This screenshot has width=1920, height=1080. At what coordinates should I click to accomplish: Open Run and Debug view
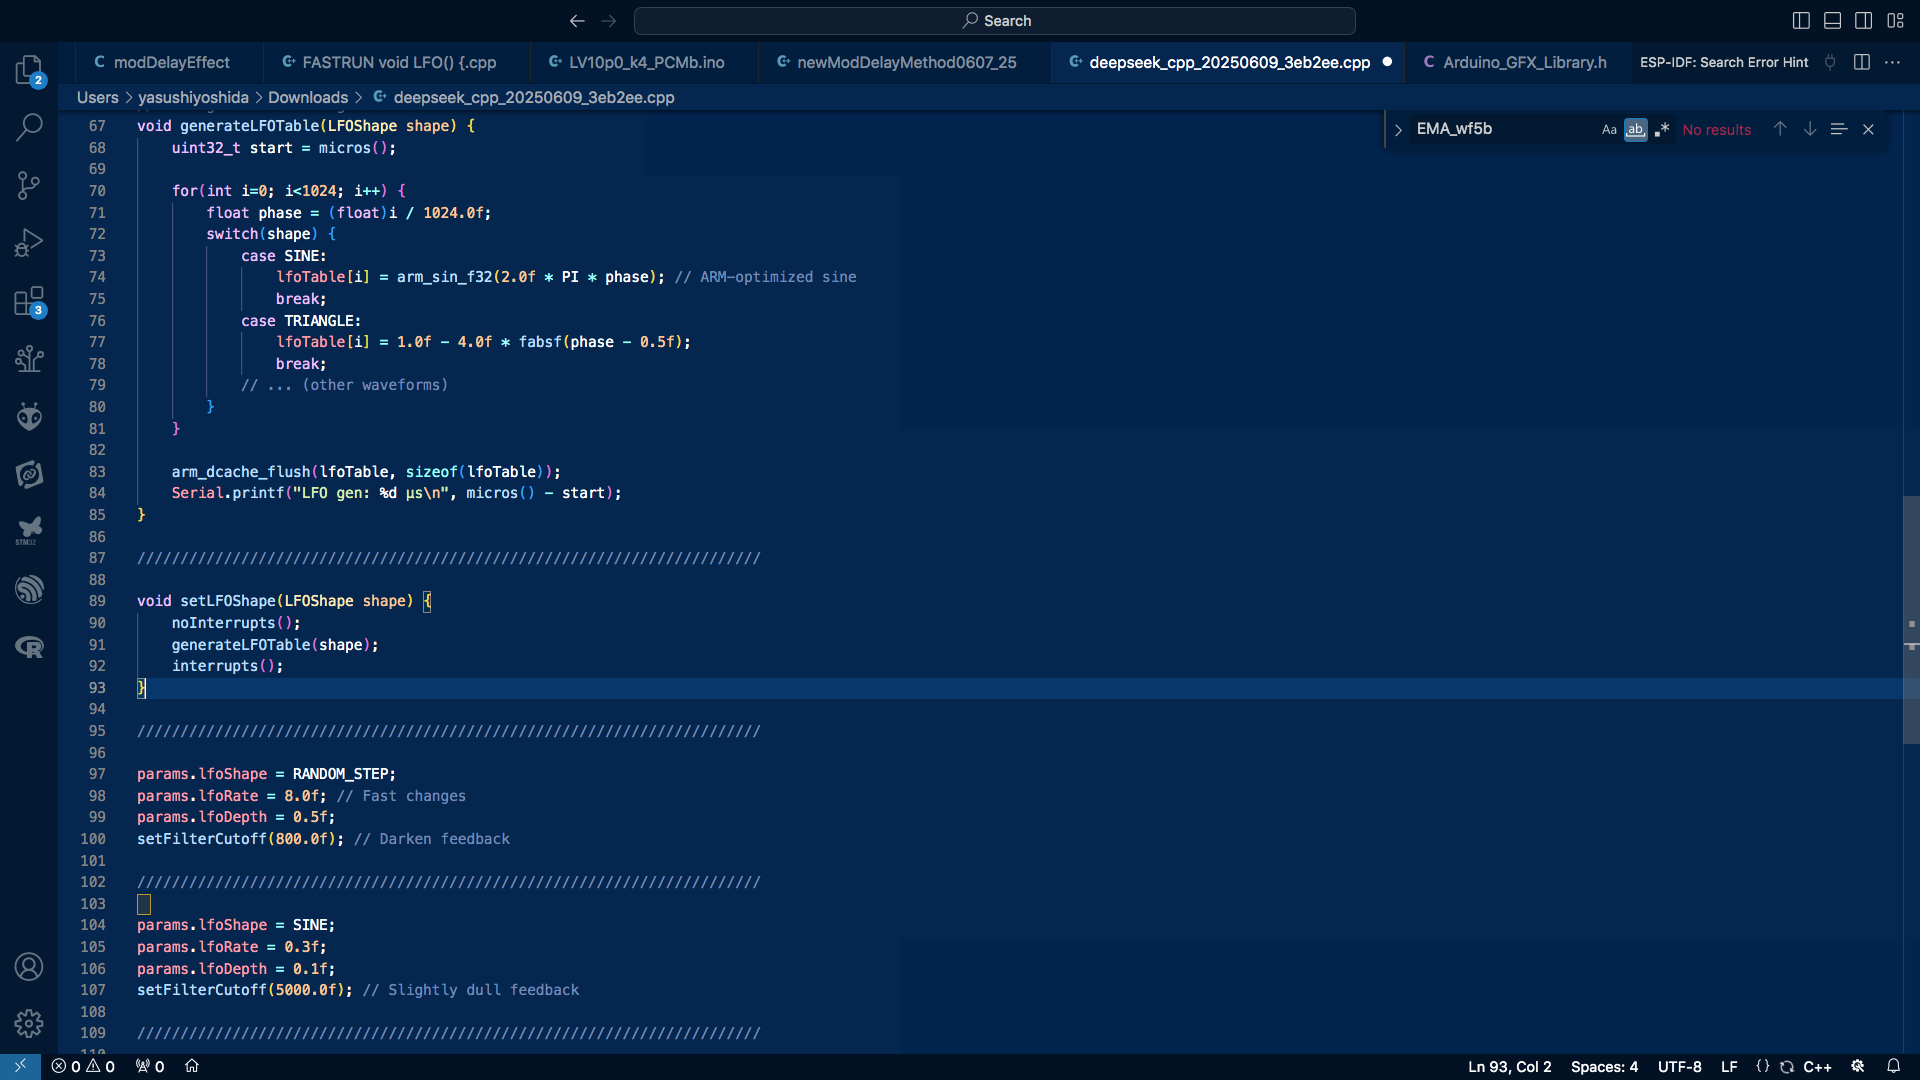pyautogui.click(x=29, y=243)
